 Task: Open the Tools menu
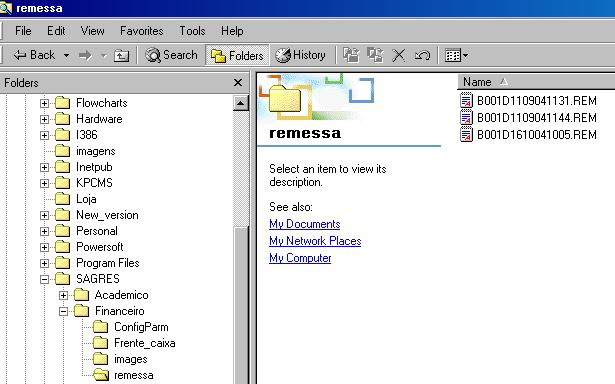[x=192, y=31]
